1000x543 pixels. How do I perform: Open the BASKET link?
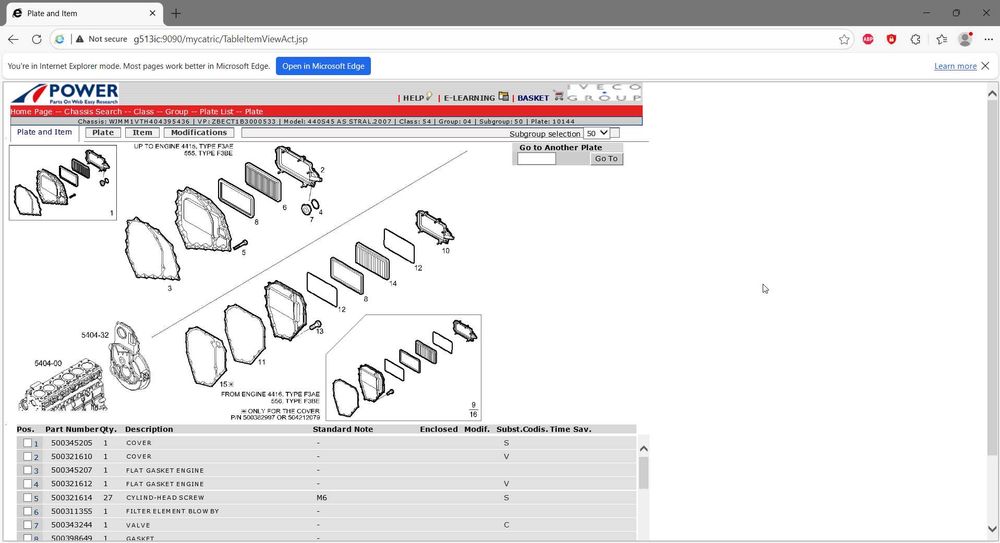tap(533, 98)
